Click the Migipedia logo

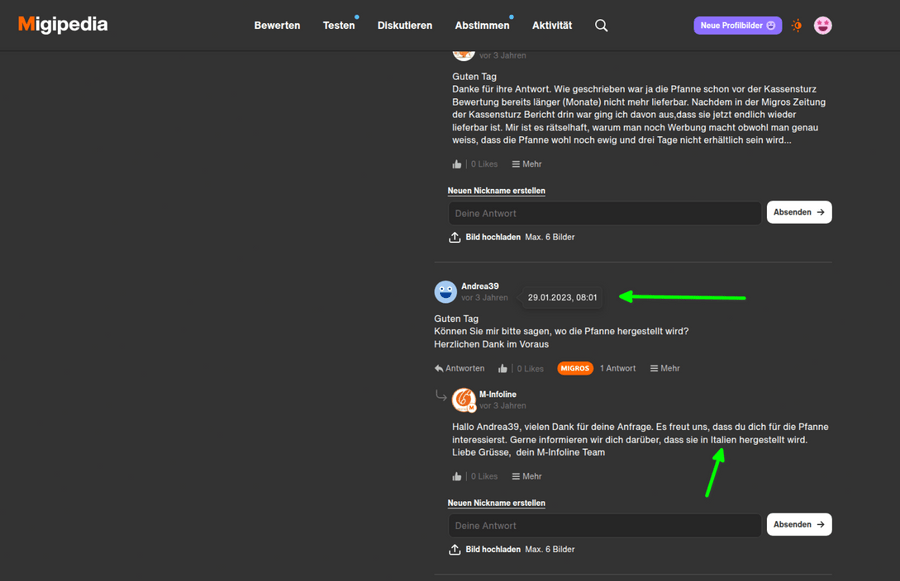click(63, 25)
